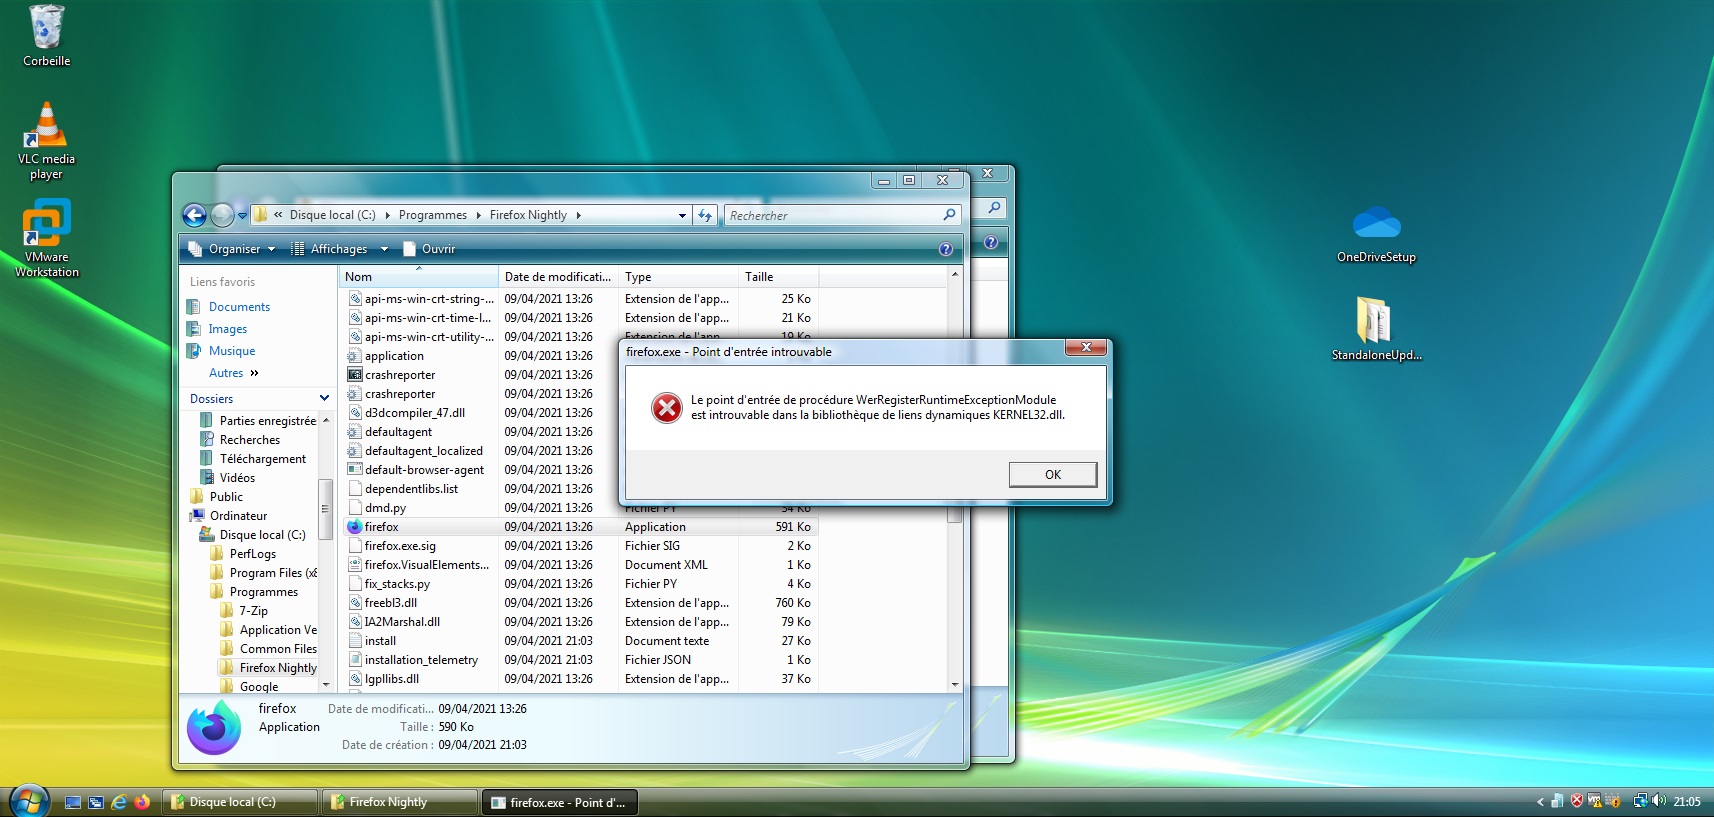Click the taskbar clock 21:05

[1687, 802]
